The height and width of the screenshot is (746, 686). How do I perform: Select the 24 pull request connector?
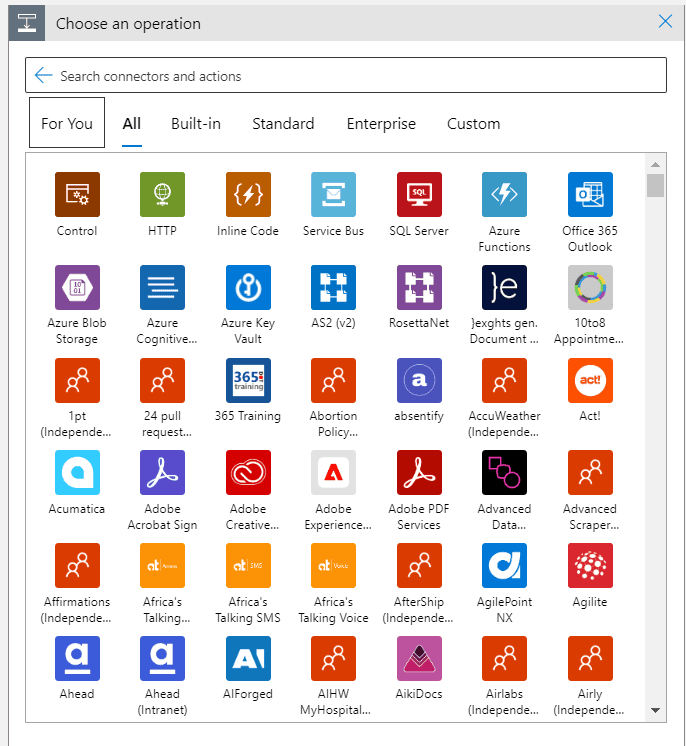(x=162, y=380)
